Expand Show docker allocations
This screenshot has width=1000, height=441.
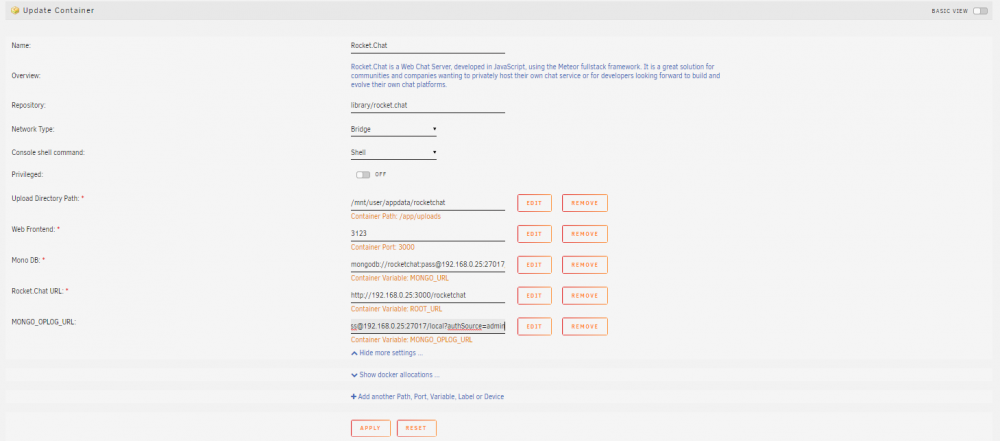point(395,375)
